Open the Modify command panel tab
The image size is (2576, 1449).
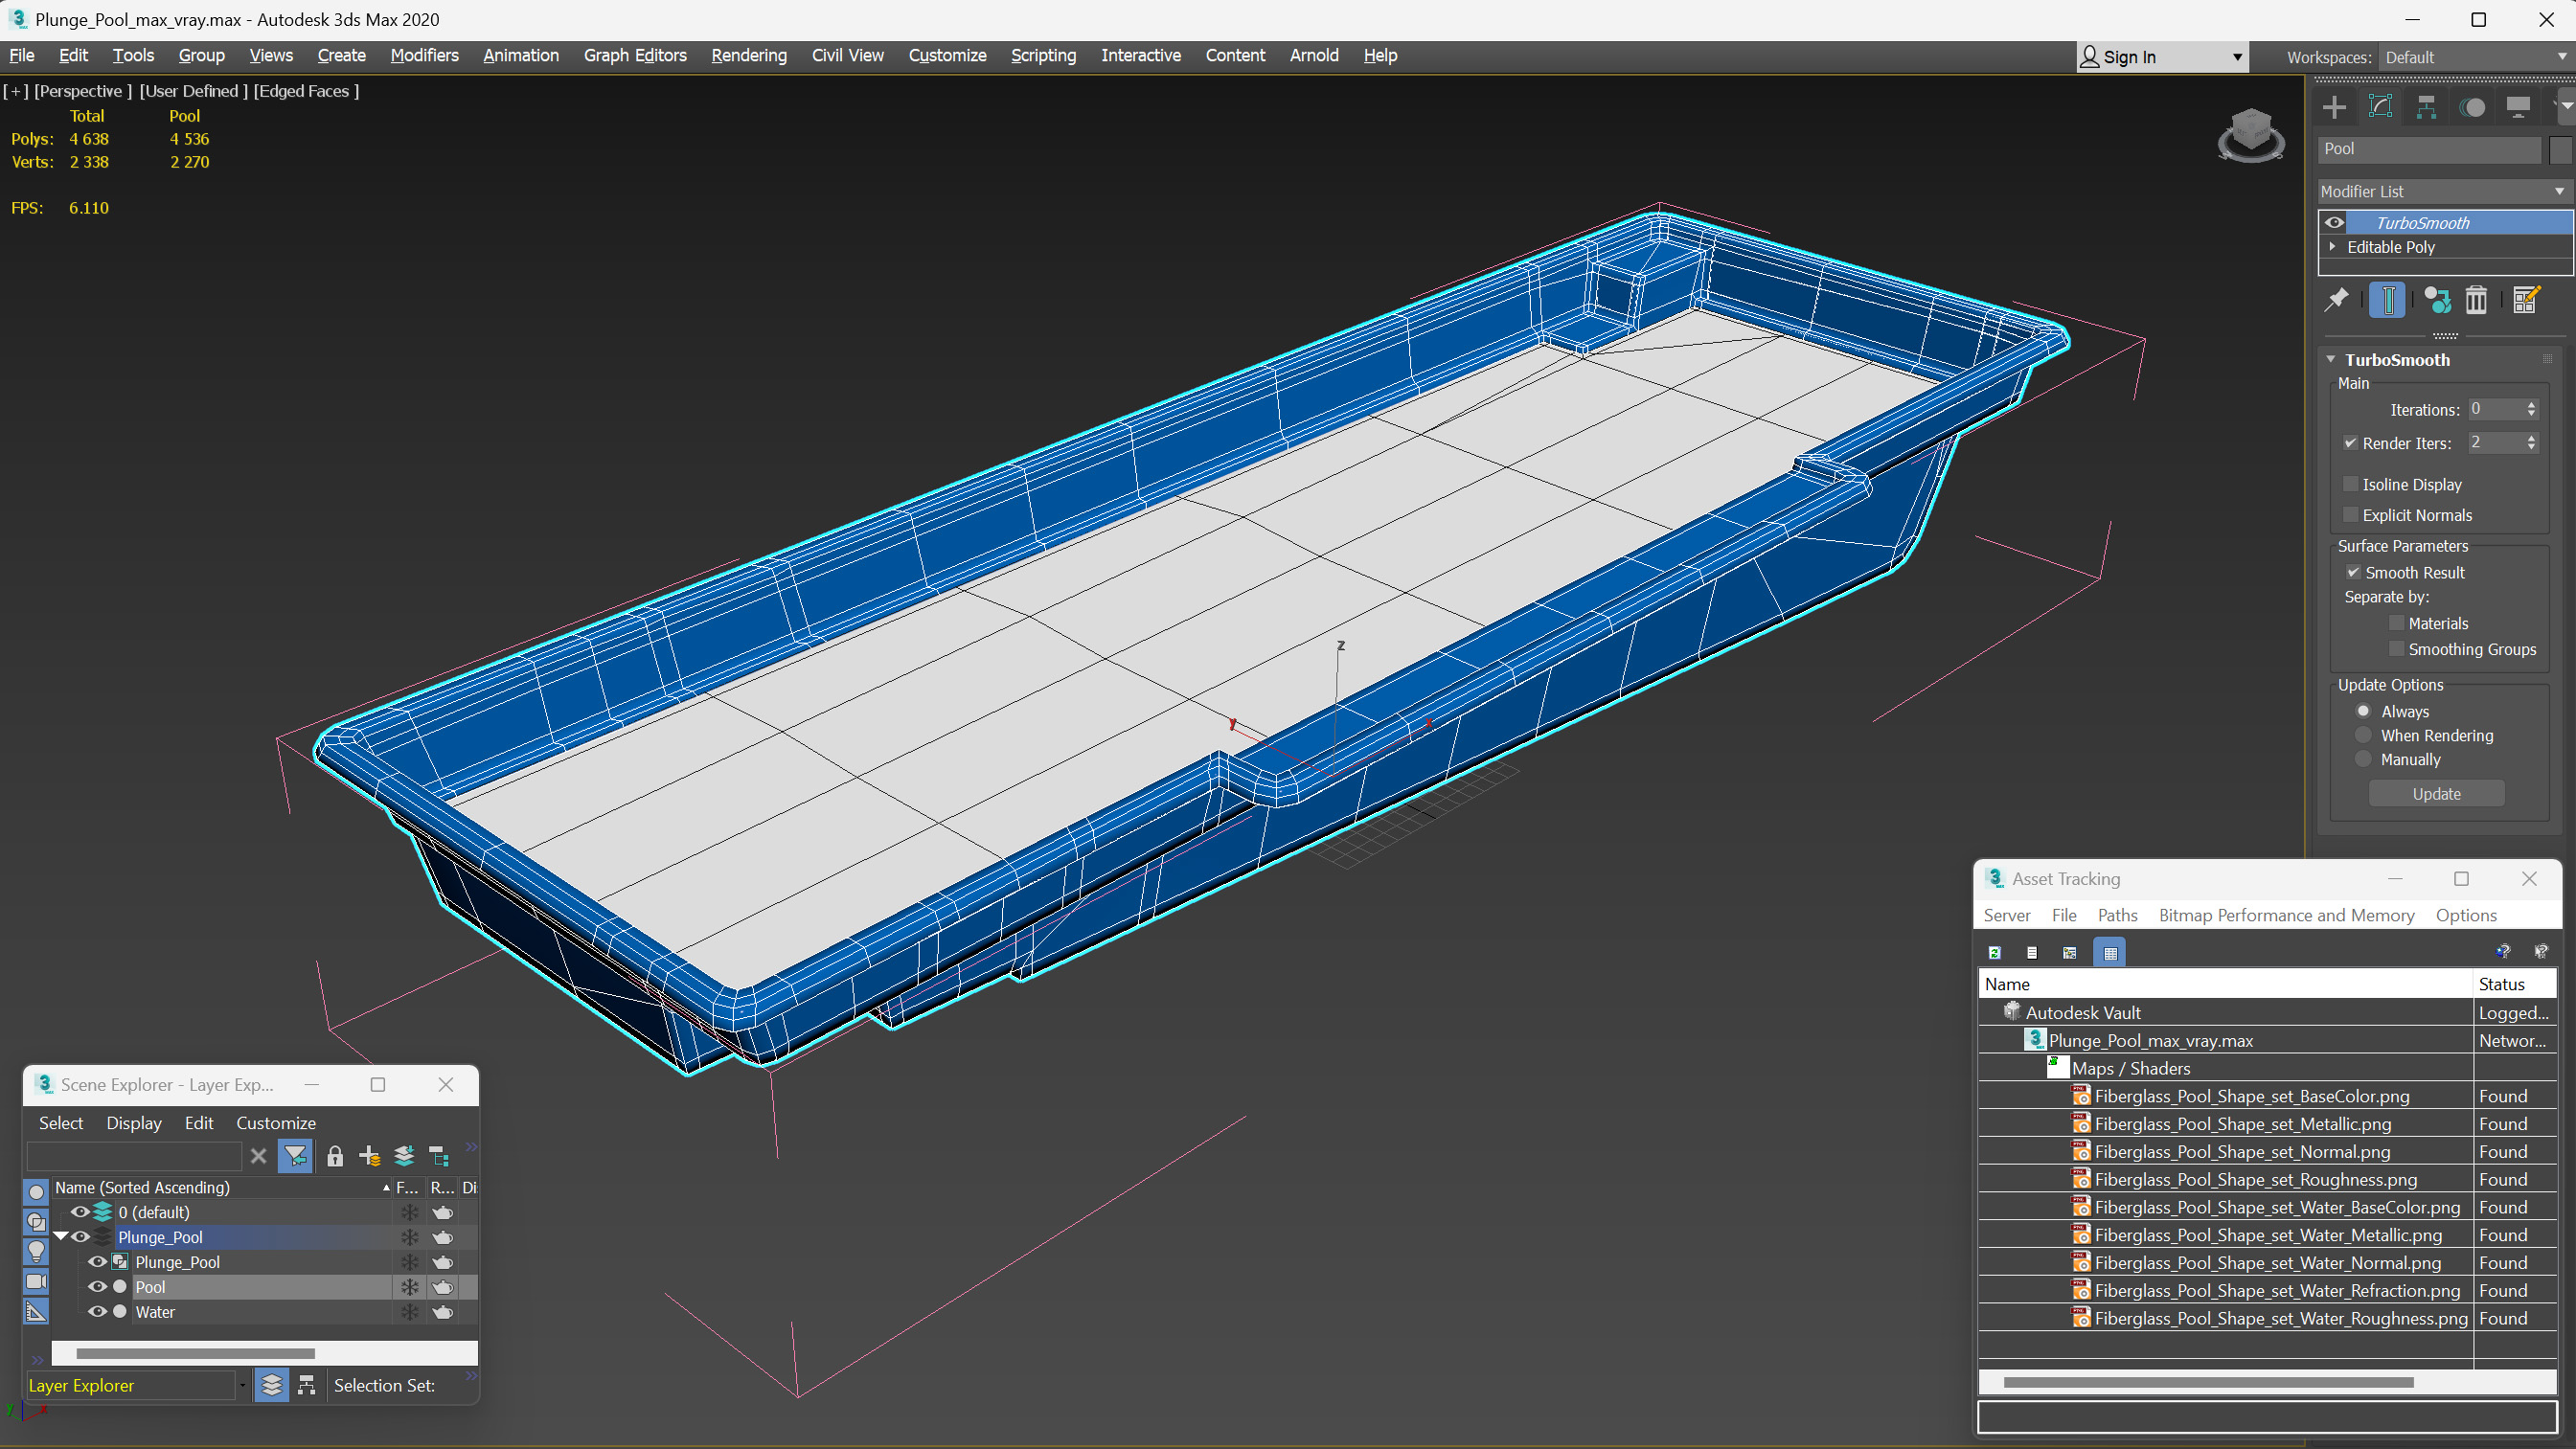[2380, 107]
